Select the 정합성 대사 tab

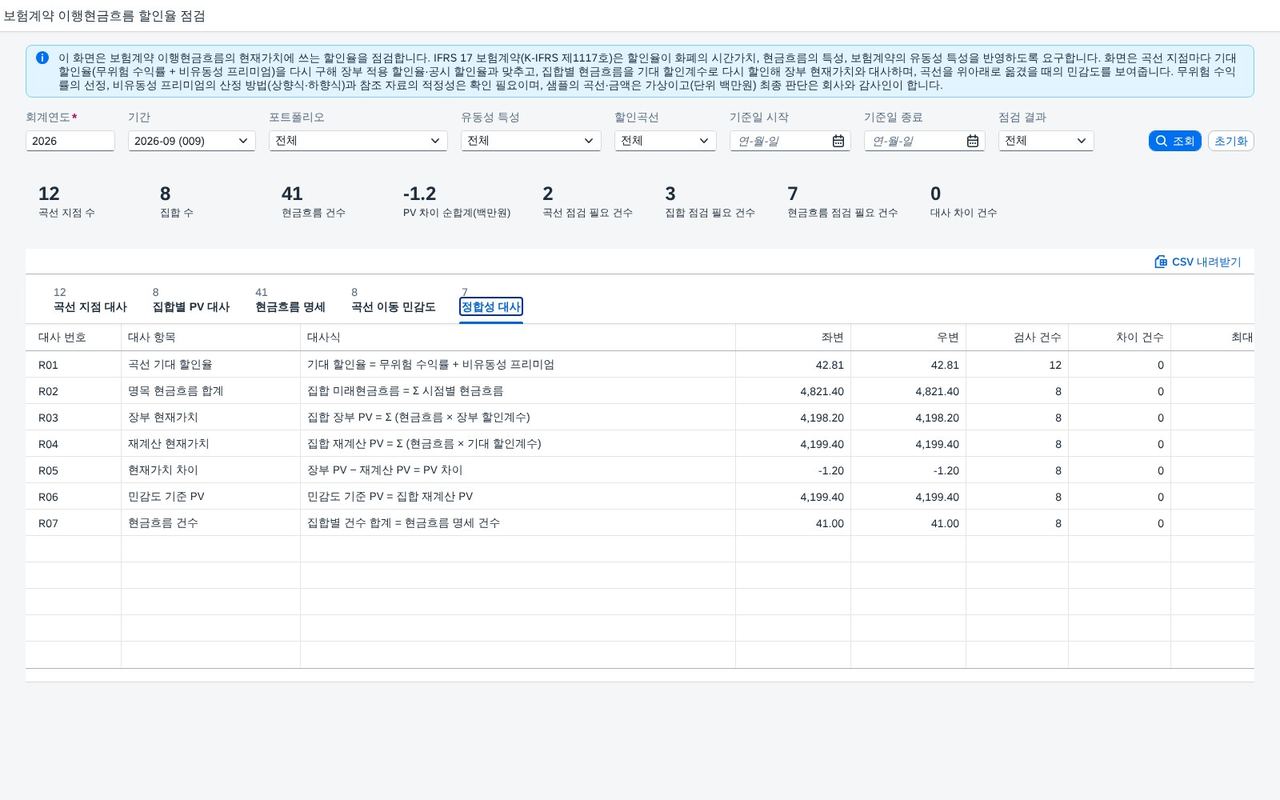pos(491,307)
